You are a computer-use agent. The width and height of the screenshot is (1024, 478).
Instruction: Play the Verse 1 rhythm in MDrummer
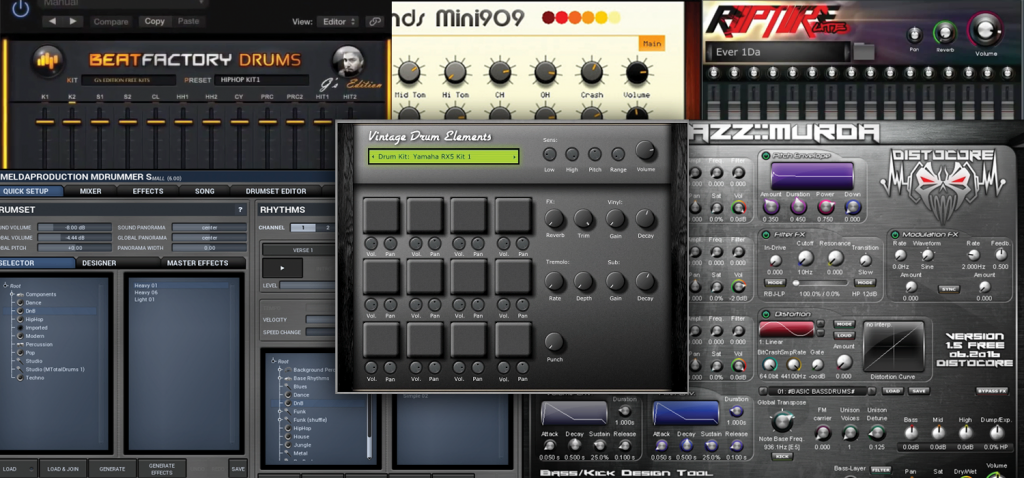pyautogui.click(x=282, y=268)
